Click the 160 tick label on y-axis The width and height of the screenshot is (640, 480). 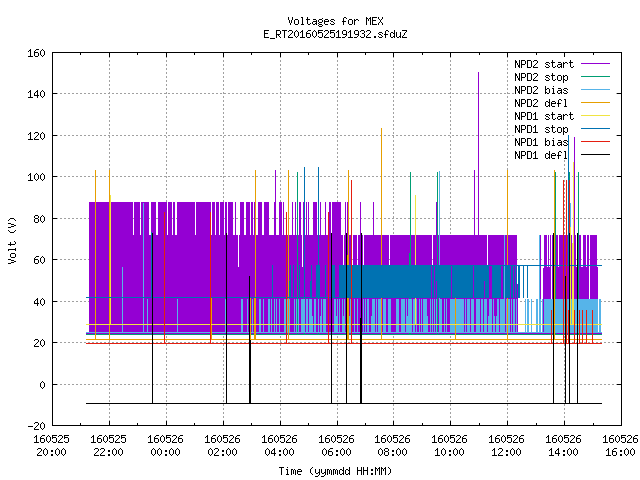(x=36, y=53)
